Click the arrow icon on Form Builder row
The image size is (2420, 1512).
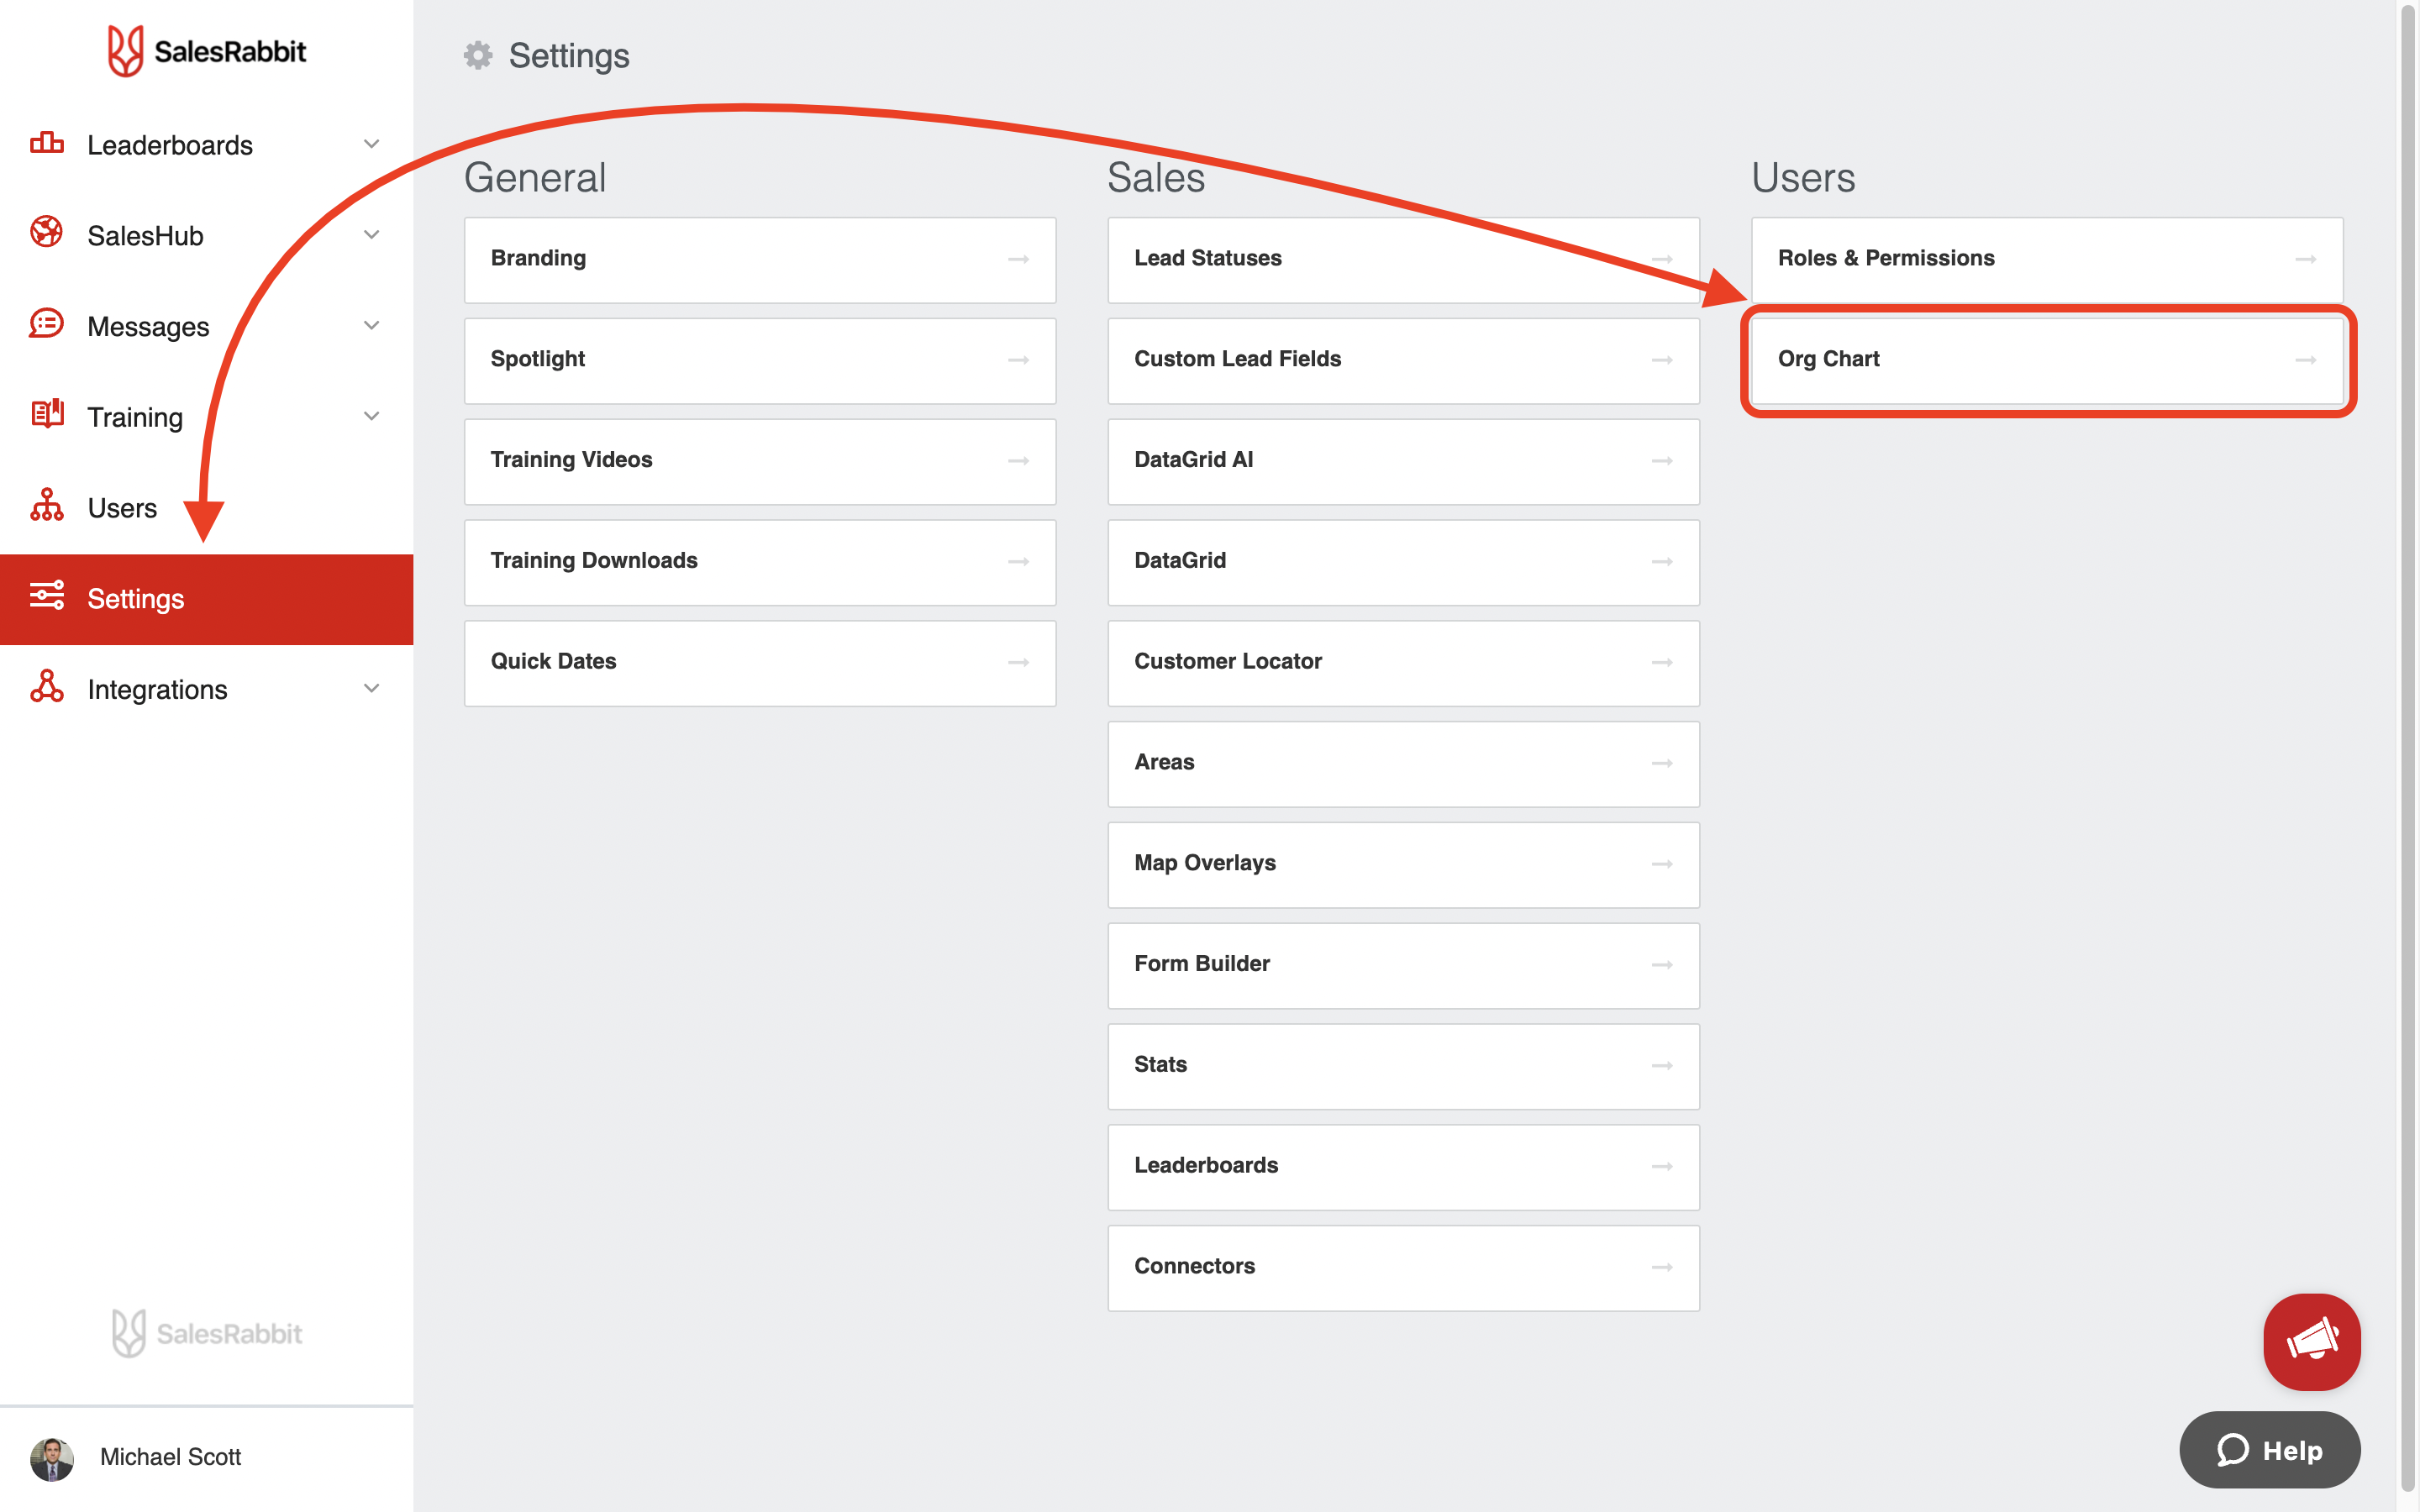coord(1662,965)
